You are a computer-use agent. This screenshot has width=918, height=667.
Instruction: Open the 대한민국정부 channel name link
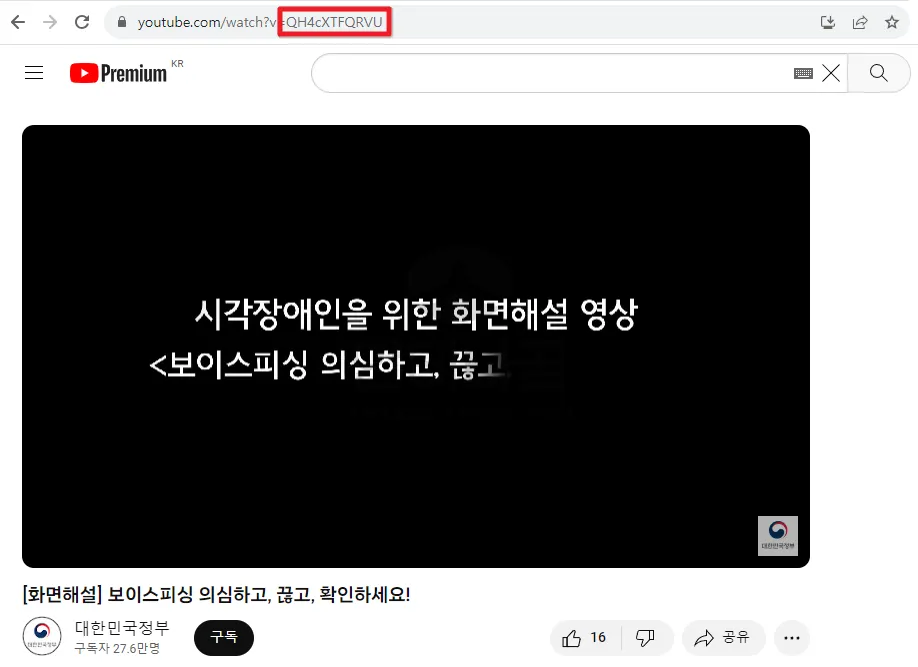click(x=122, y=628)
